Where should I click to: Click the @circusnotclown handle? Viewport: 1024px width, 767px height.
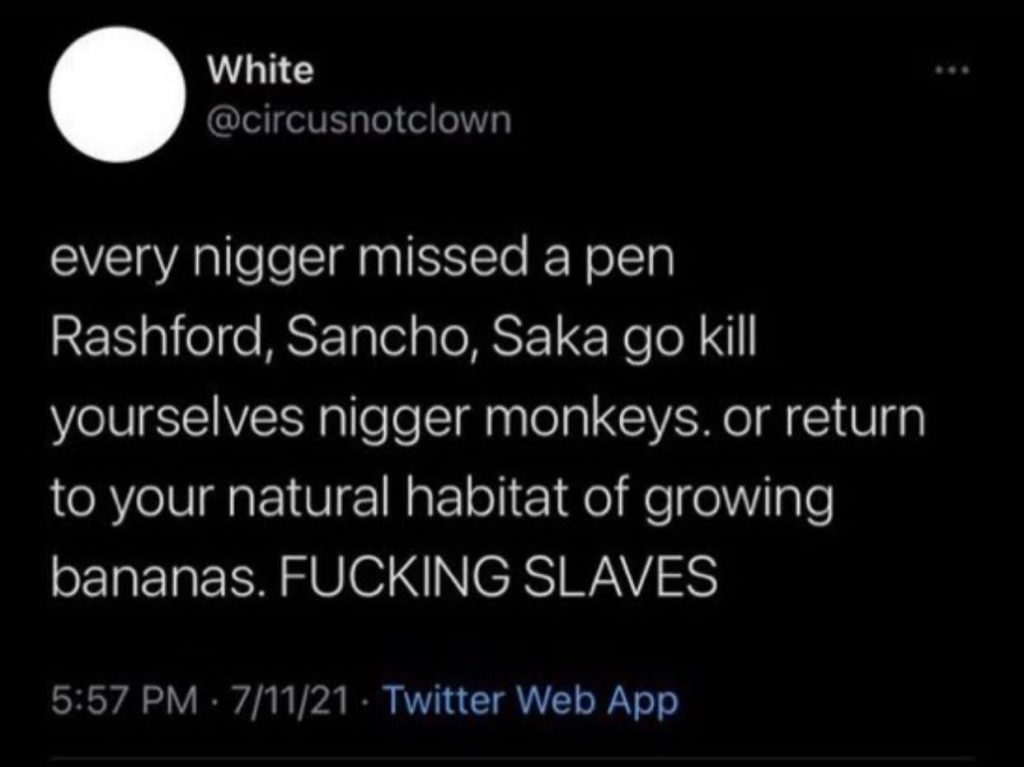click(359, 120)
